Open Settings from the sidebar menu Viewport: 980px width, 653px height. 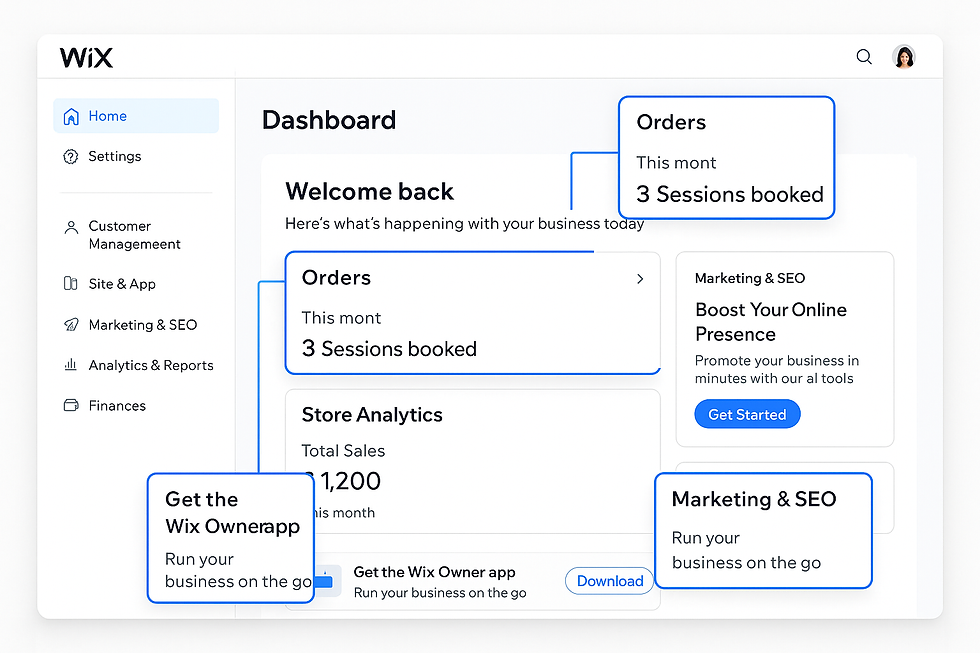[x=113, y=156]
